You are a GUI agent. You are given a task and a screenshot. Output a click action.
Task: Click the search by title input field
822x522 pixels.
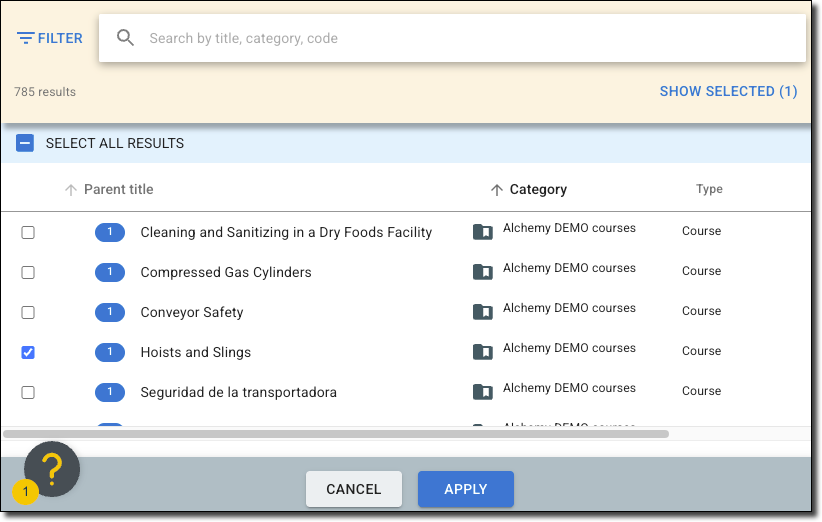coord(470,38)
